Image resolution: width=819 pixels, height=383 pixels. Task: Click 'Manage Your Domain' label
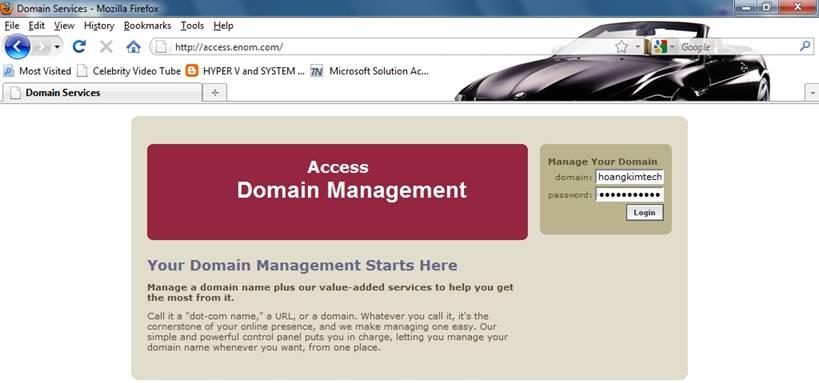602,162
